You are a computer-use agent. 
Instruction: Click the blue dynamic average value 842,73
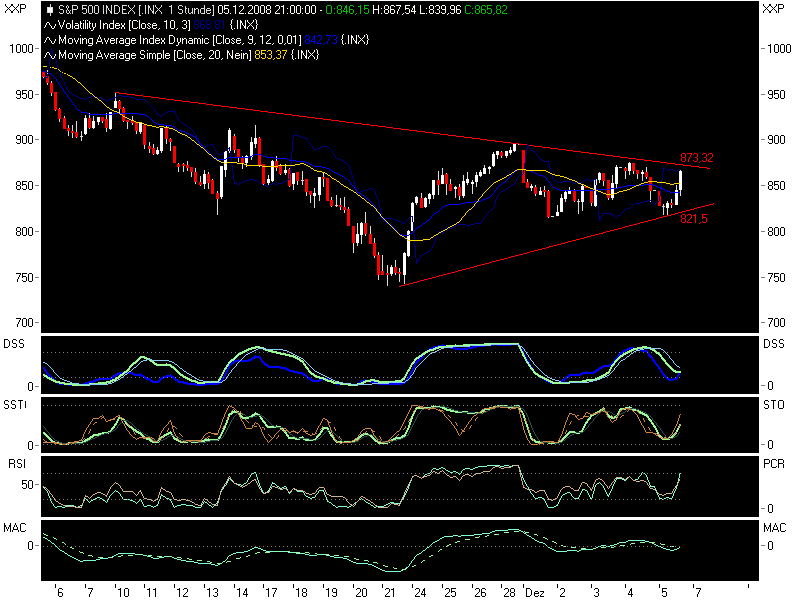pos(321,40)
